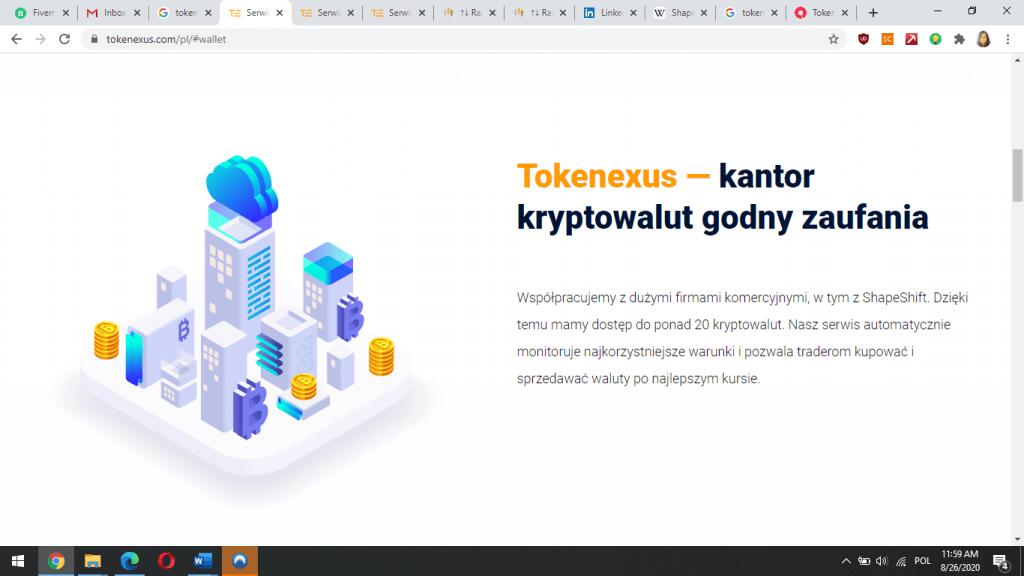Screen dimensions: 1024x576
Task: Close the LinkedIn tab
Action: (633, 12)
